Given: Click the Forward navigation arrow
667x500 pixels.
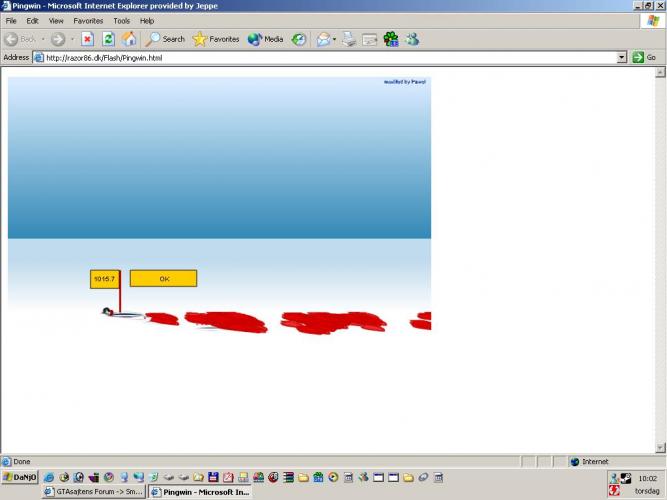Looking at the screenshot, I should (58, 39).
